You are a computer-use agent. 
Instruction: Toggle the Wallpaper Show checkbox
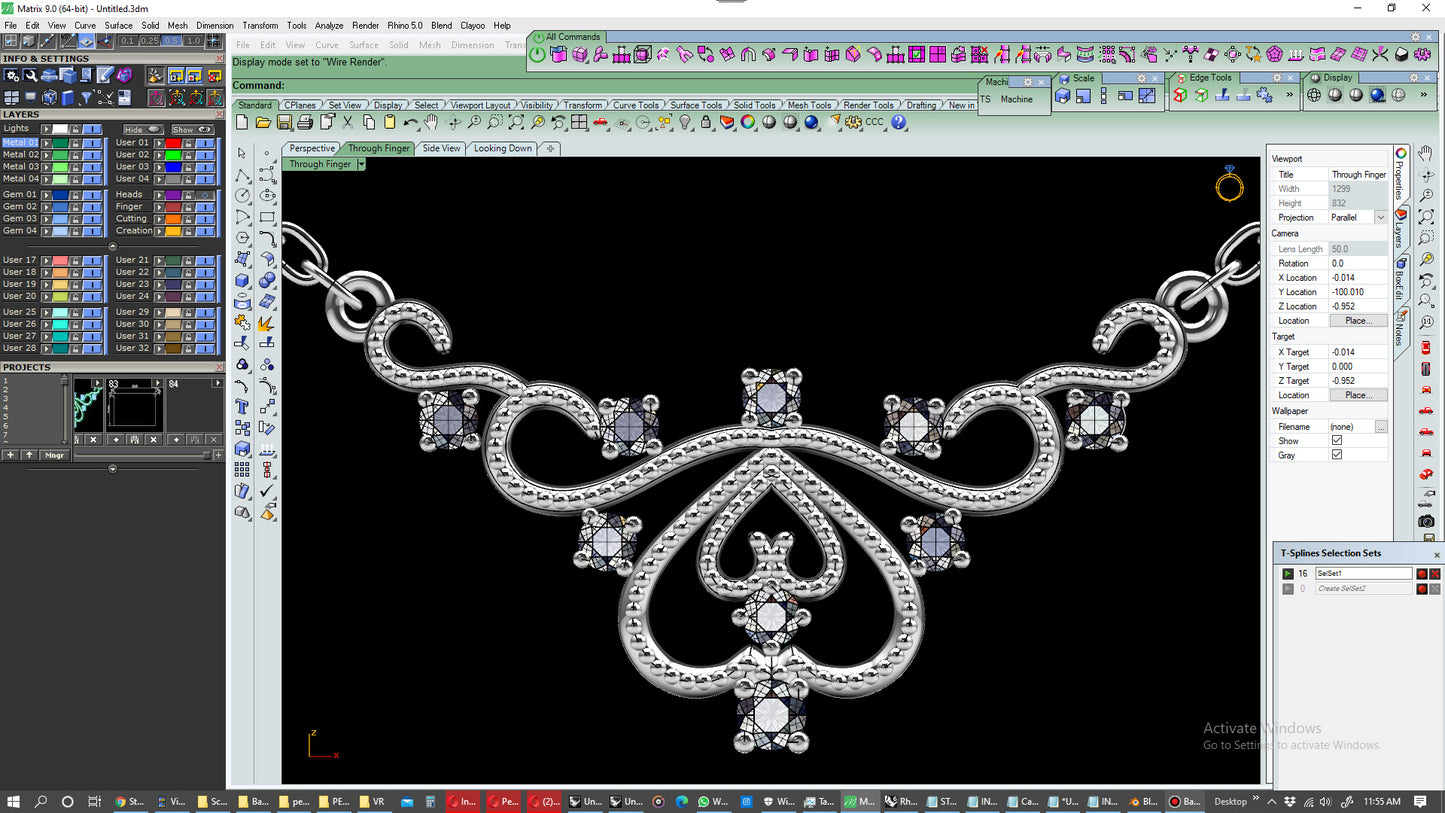[x=1337, y=441]
